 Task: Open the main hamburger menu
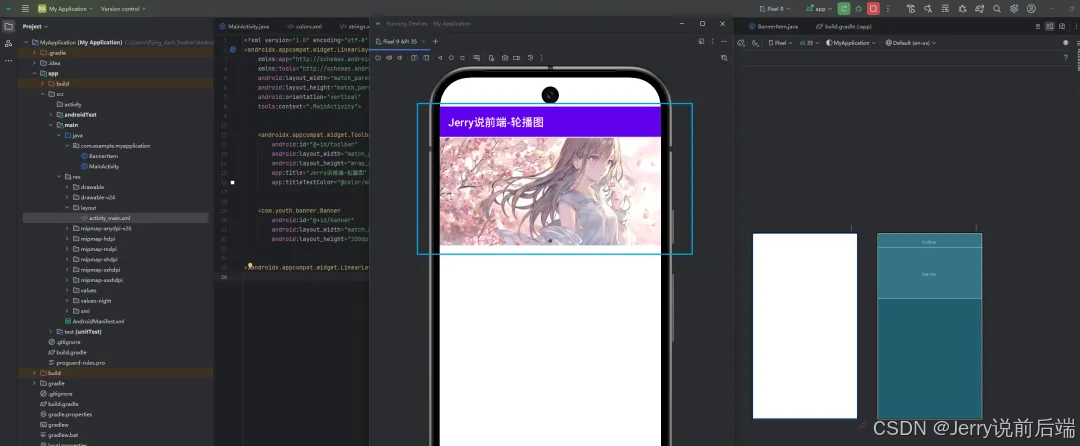pyautogui.click(x=25, y=9)
